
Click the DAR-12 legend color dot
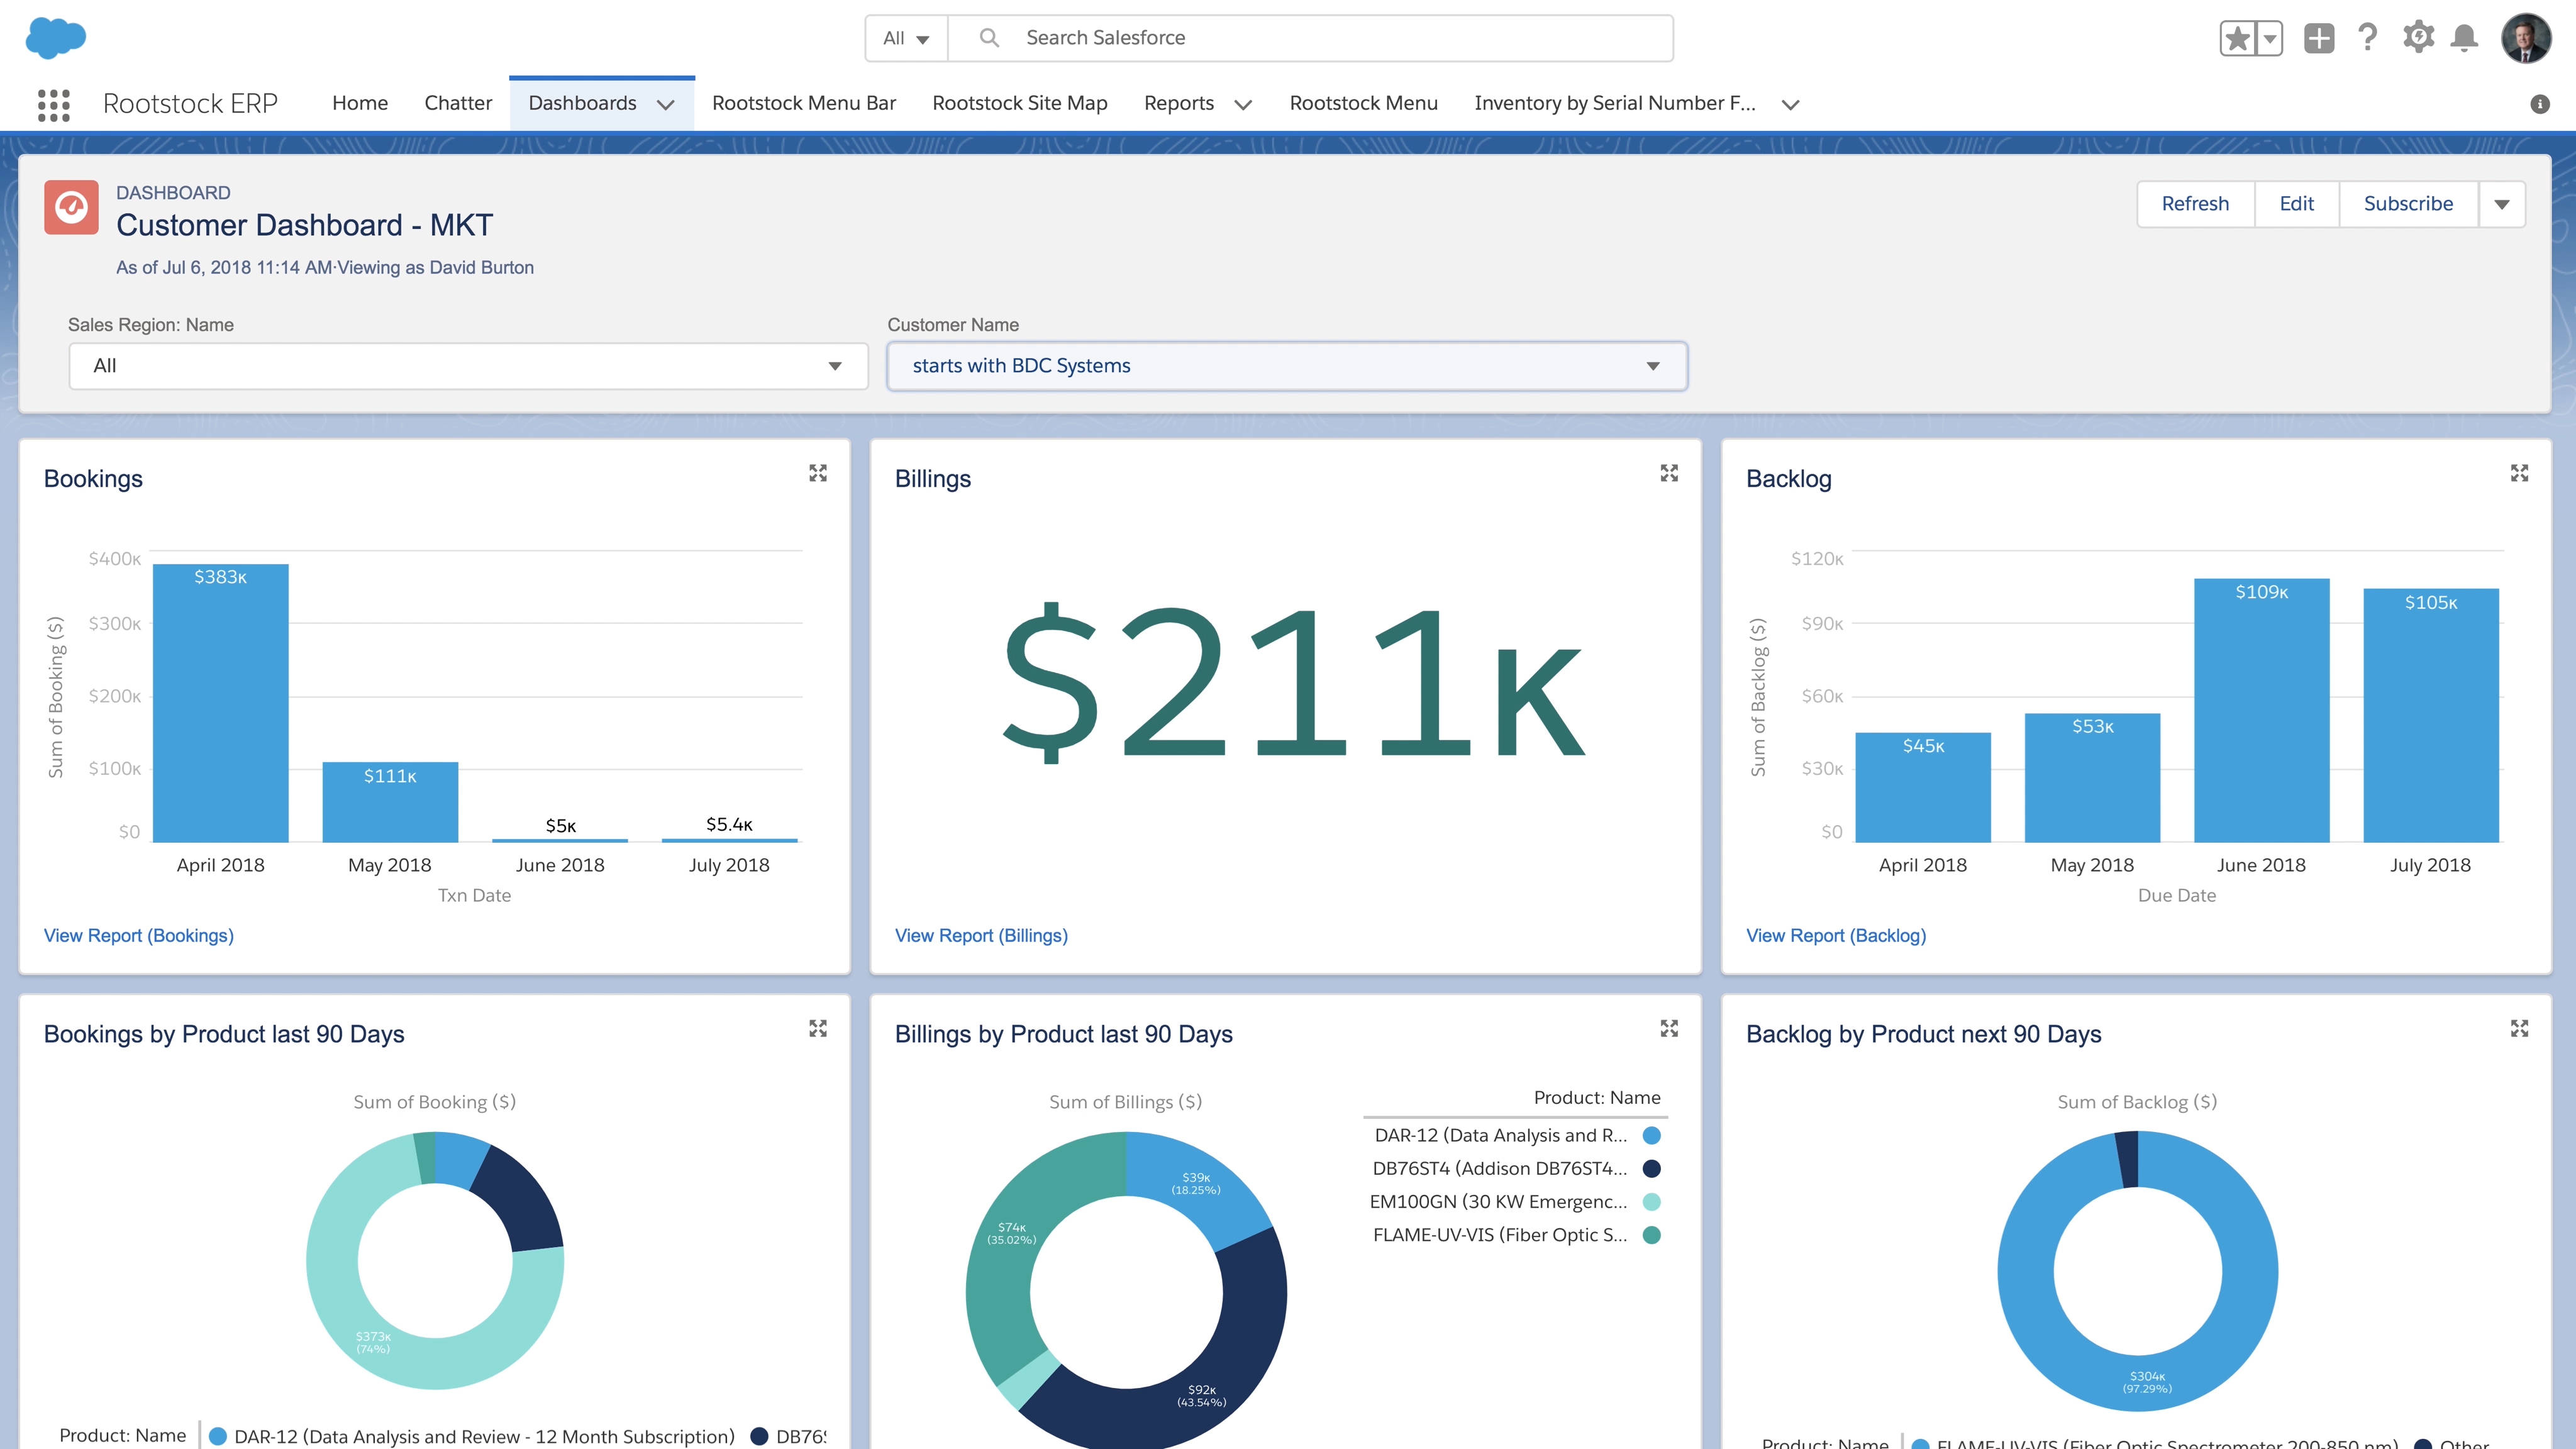1650,1135
